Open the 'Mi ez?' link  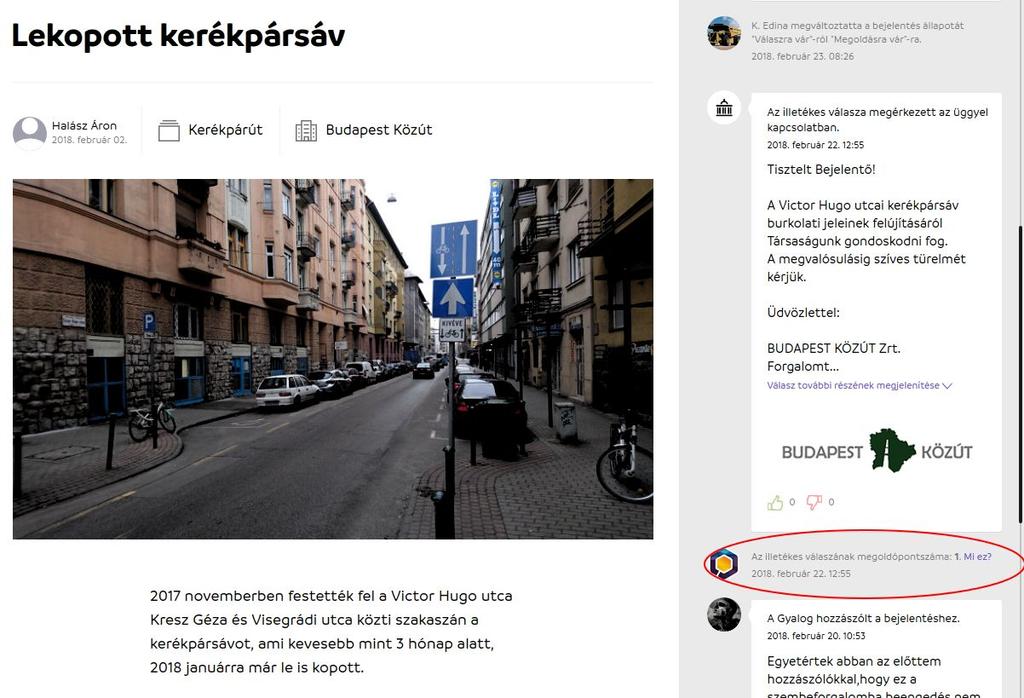coord(978,557)
